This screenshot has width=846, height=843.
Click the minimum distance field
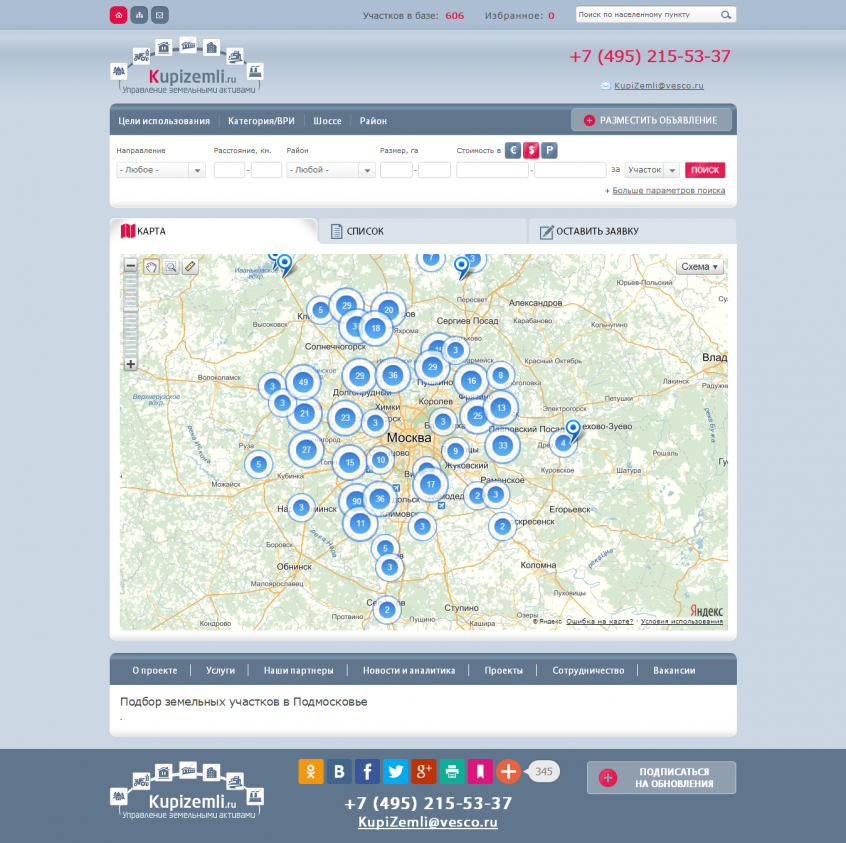click(229, 170)
